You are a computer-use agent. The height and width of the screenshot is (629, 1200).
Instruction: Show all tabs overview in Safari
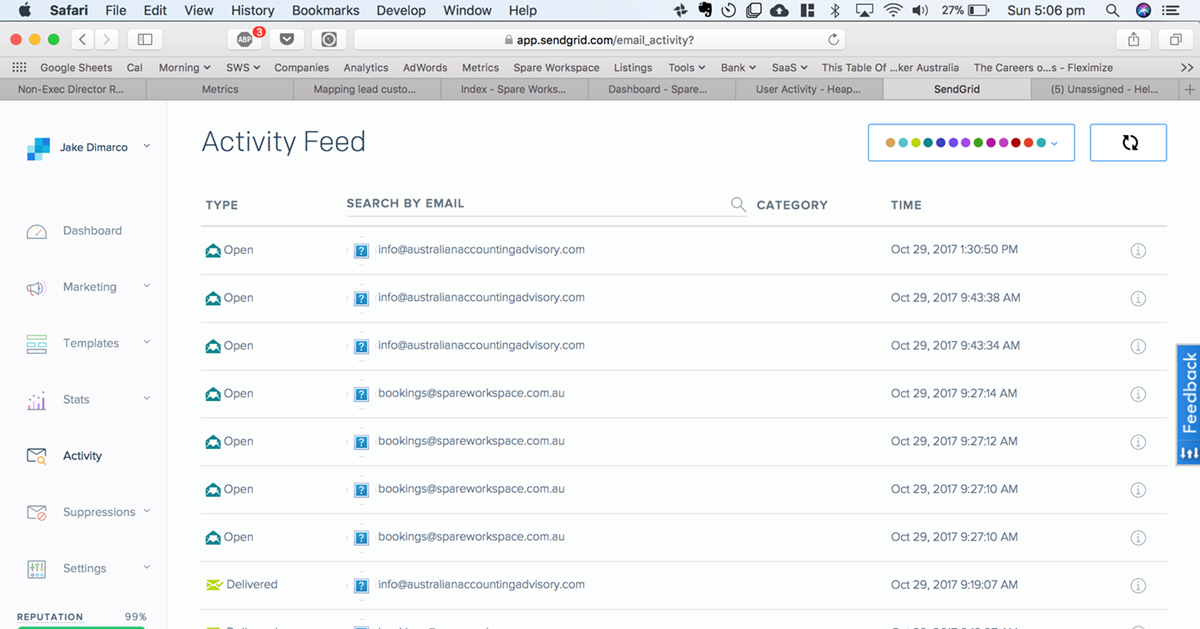(x=1175, y=39)
